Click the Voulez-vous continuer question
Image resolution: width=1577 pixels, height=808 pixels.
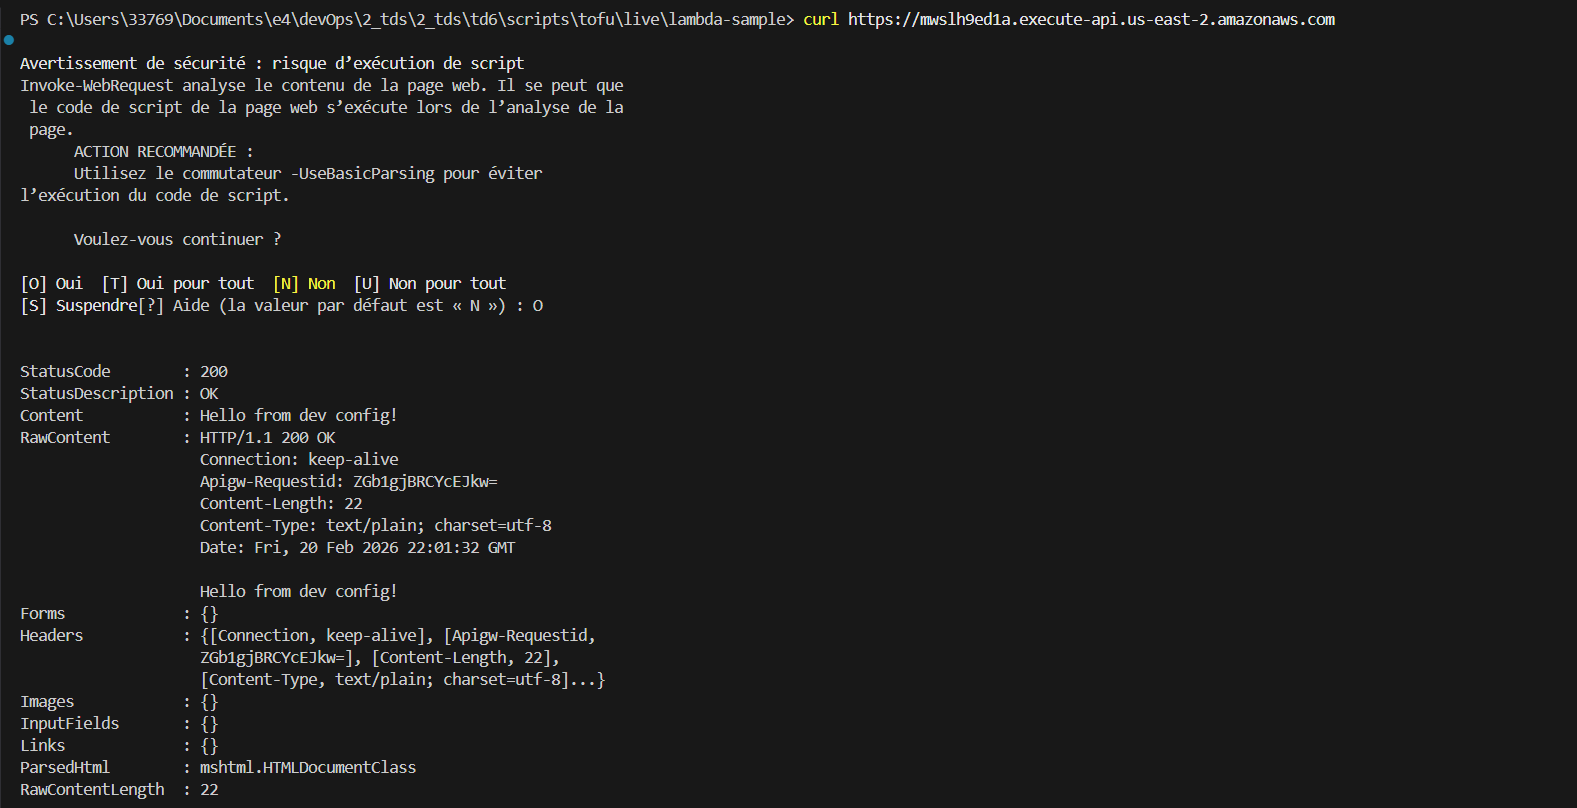click(x=177, y=240)
